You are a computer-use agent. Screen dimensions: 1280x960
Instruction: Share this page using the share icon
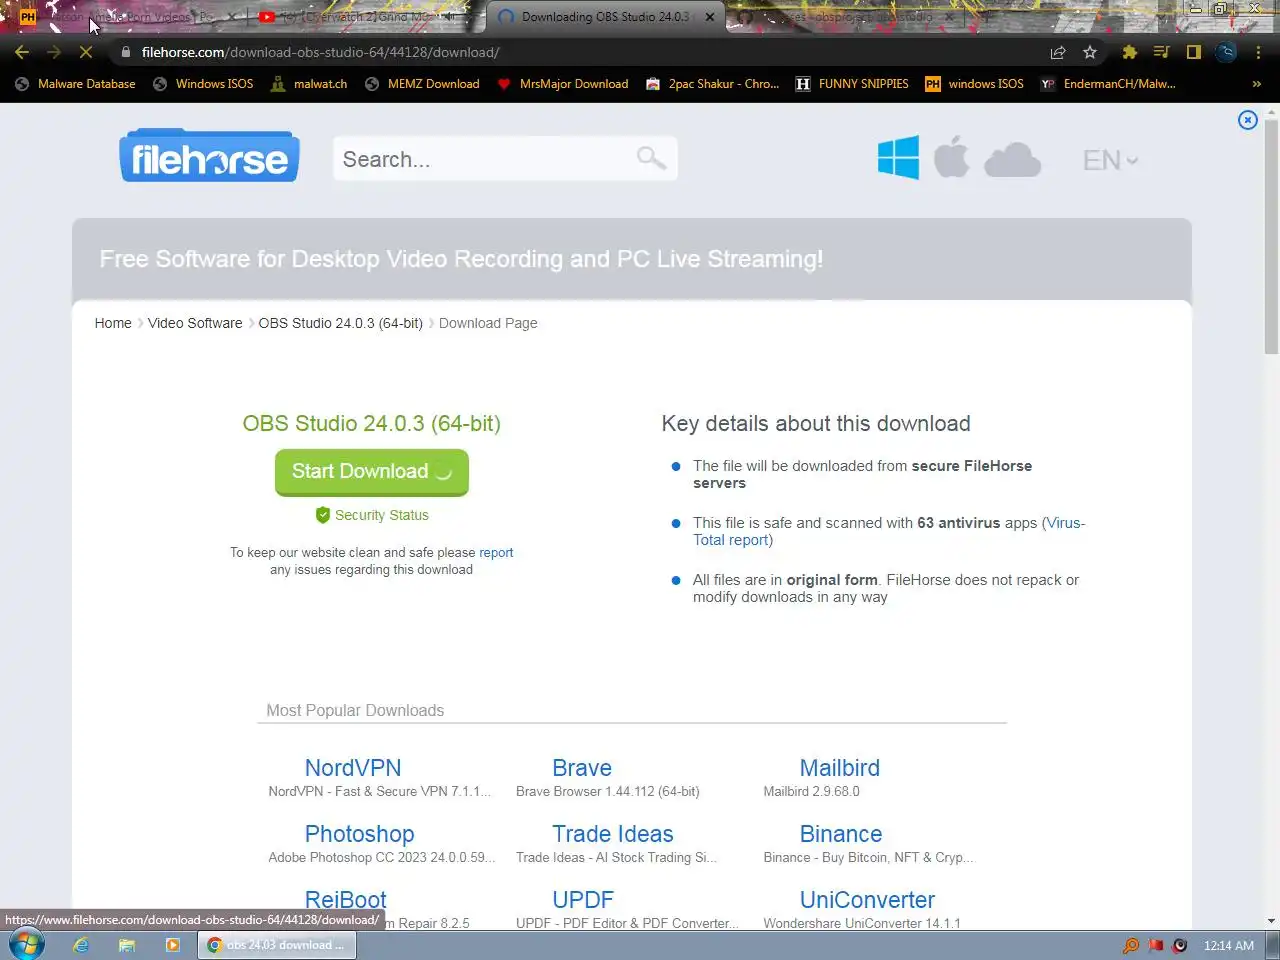[x=1058, y=52]
